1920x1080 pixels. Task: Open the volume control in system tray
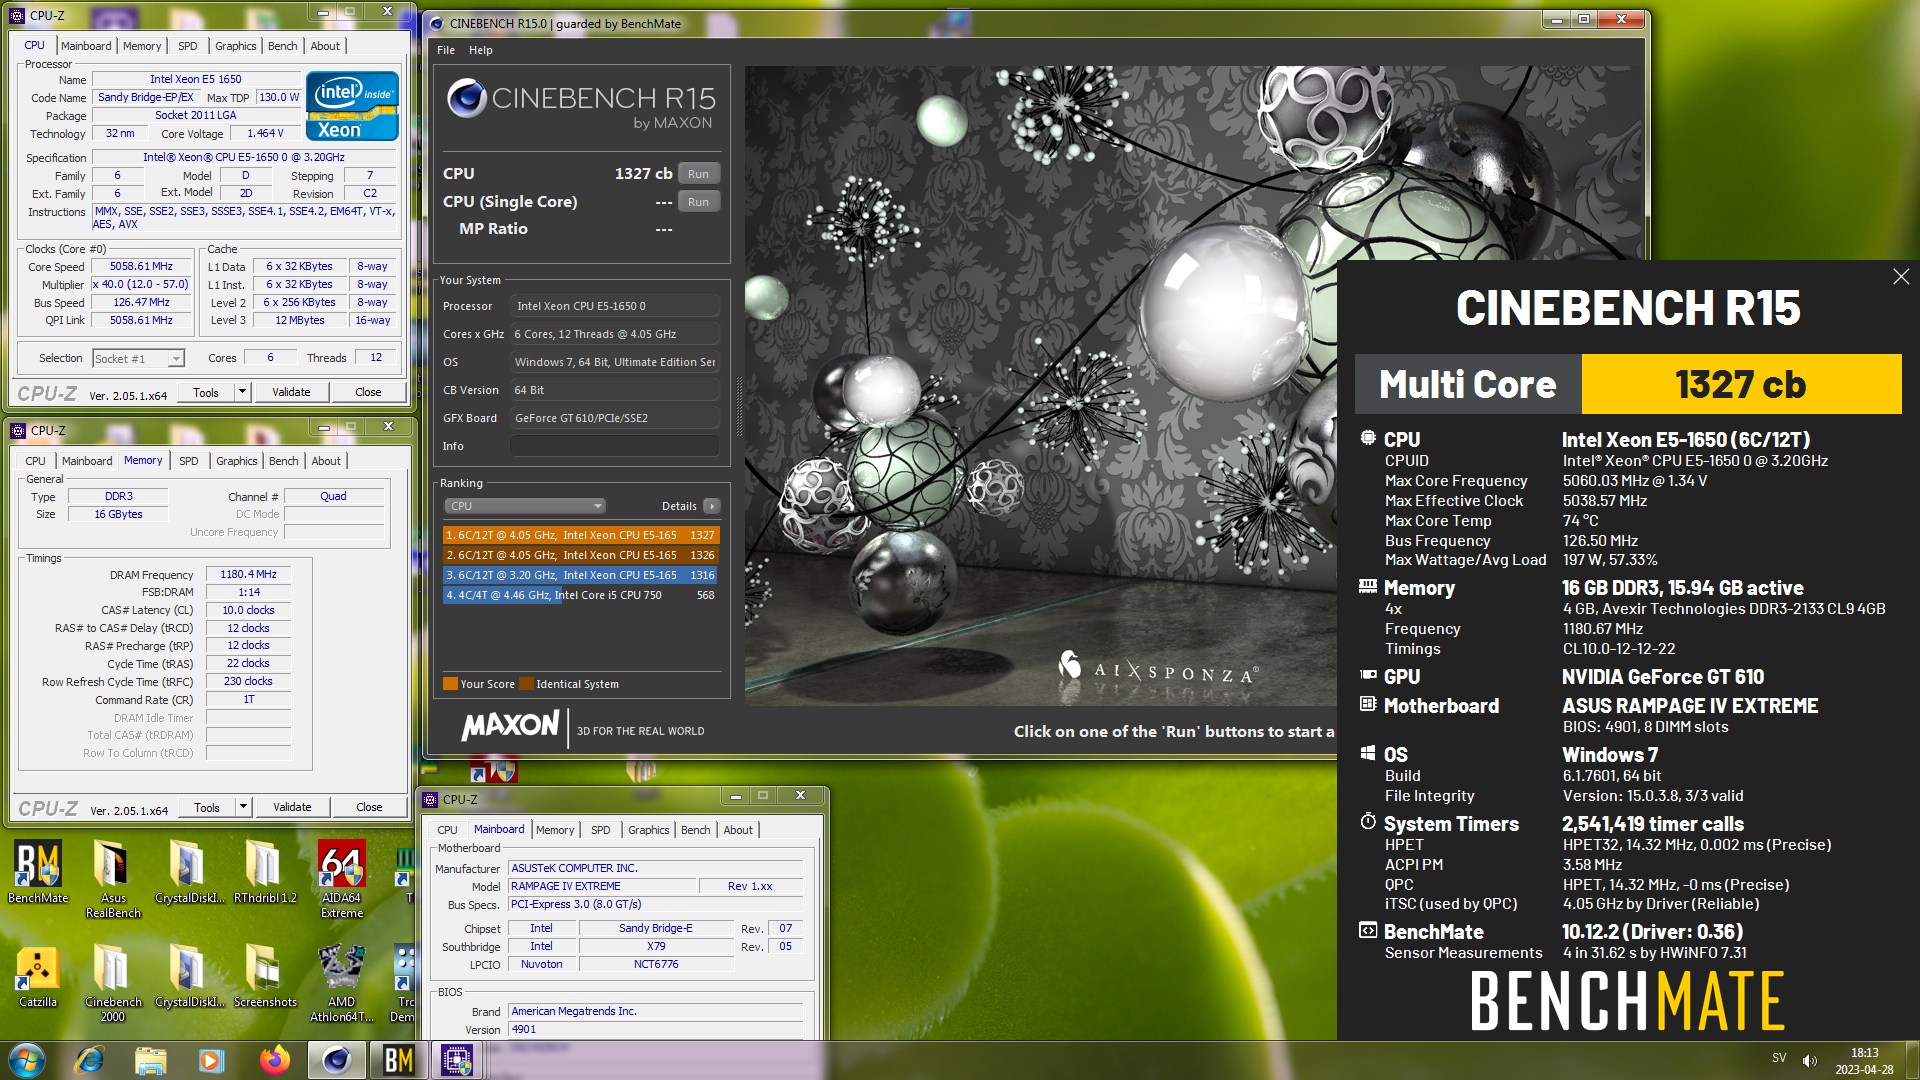point(1810,1060)
